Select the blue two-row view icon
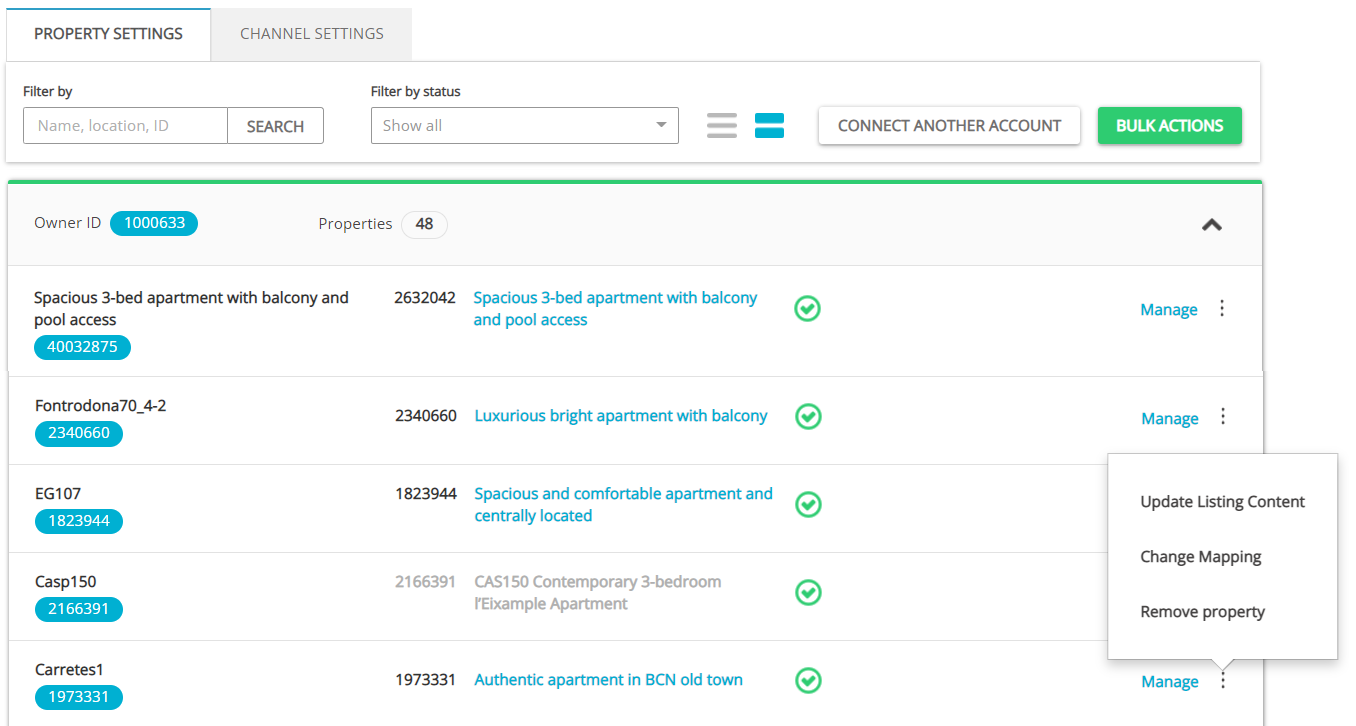The width and height of the screenshot is (1356, 726). [x=769, y=125]
